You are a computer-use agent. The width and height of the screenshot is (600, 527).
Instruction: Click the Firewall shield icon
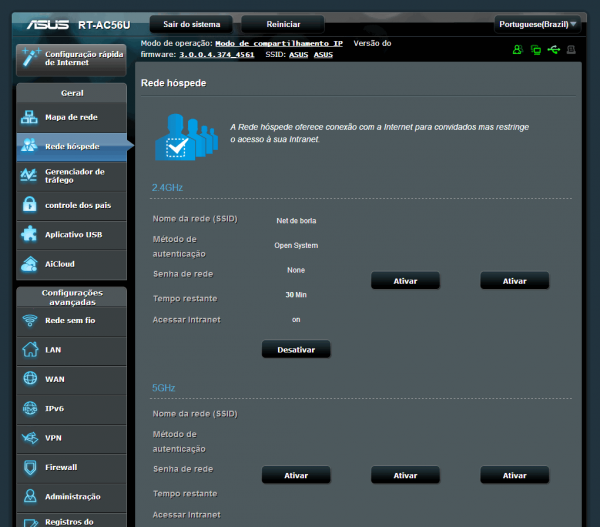click(x=30, y=467)
